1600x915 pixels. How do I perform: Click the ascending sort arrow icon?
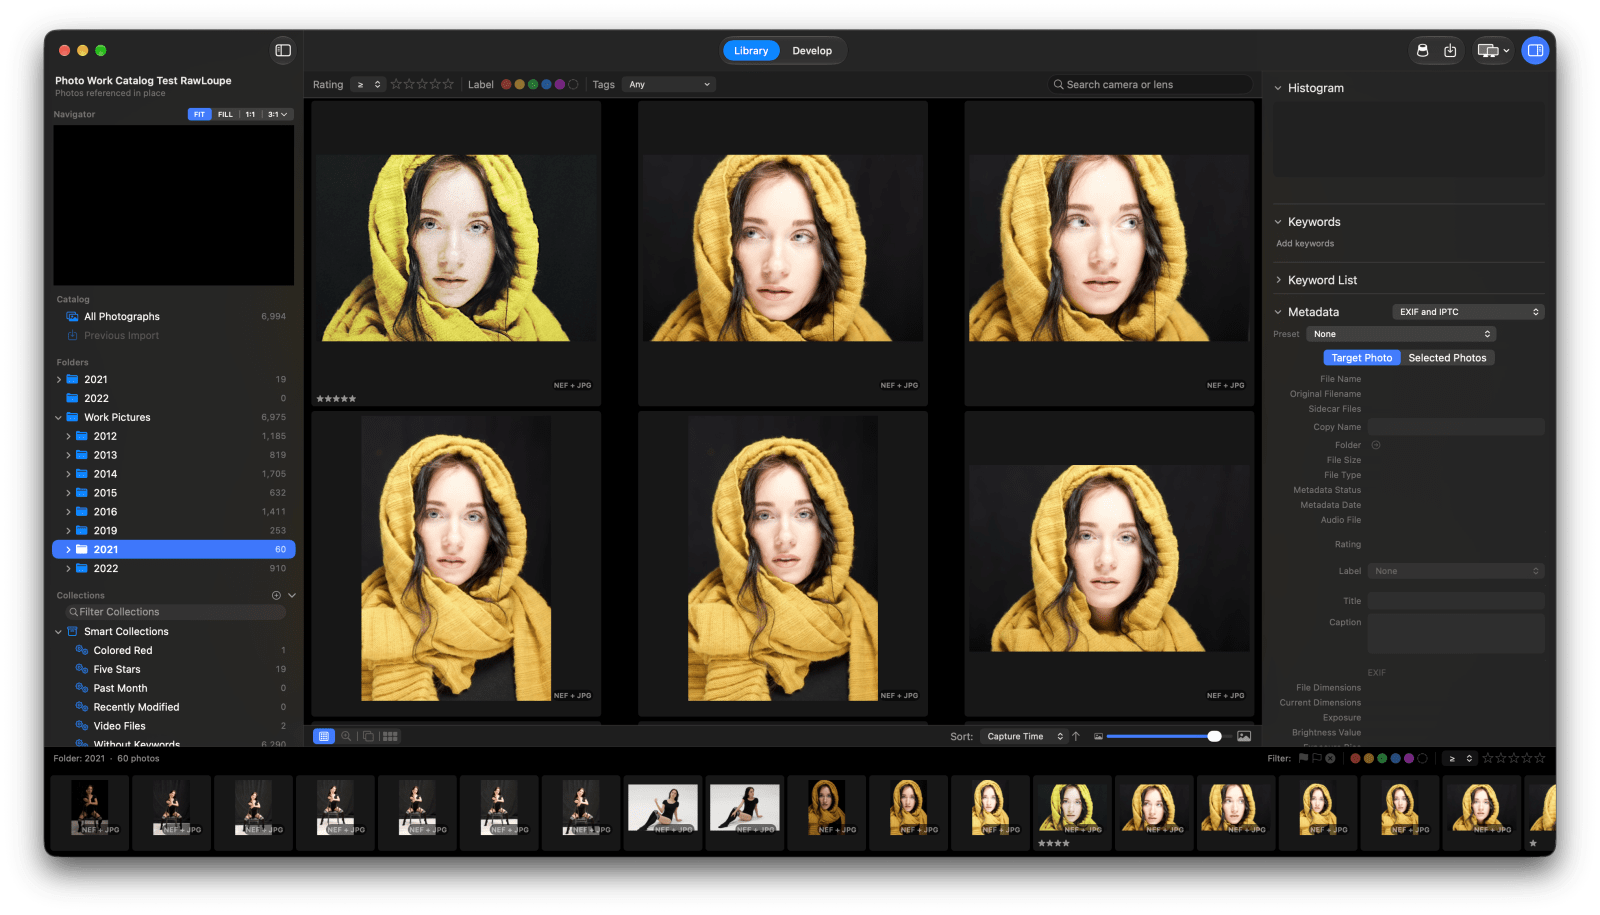1076,736
